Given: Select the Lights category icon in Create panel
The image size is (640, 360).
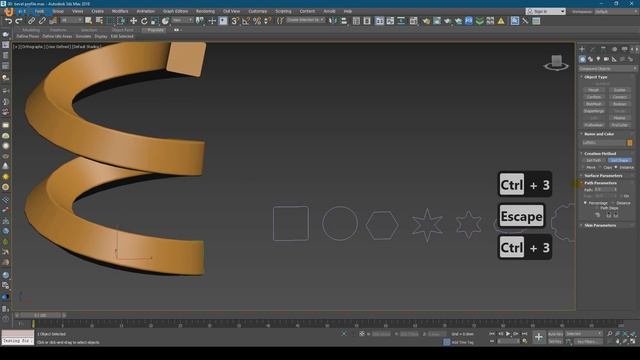Looking at the screenshot, I should 598,60.
